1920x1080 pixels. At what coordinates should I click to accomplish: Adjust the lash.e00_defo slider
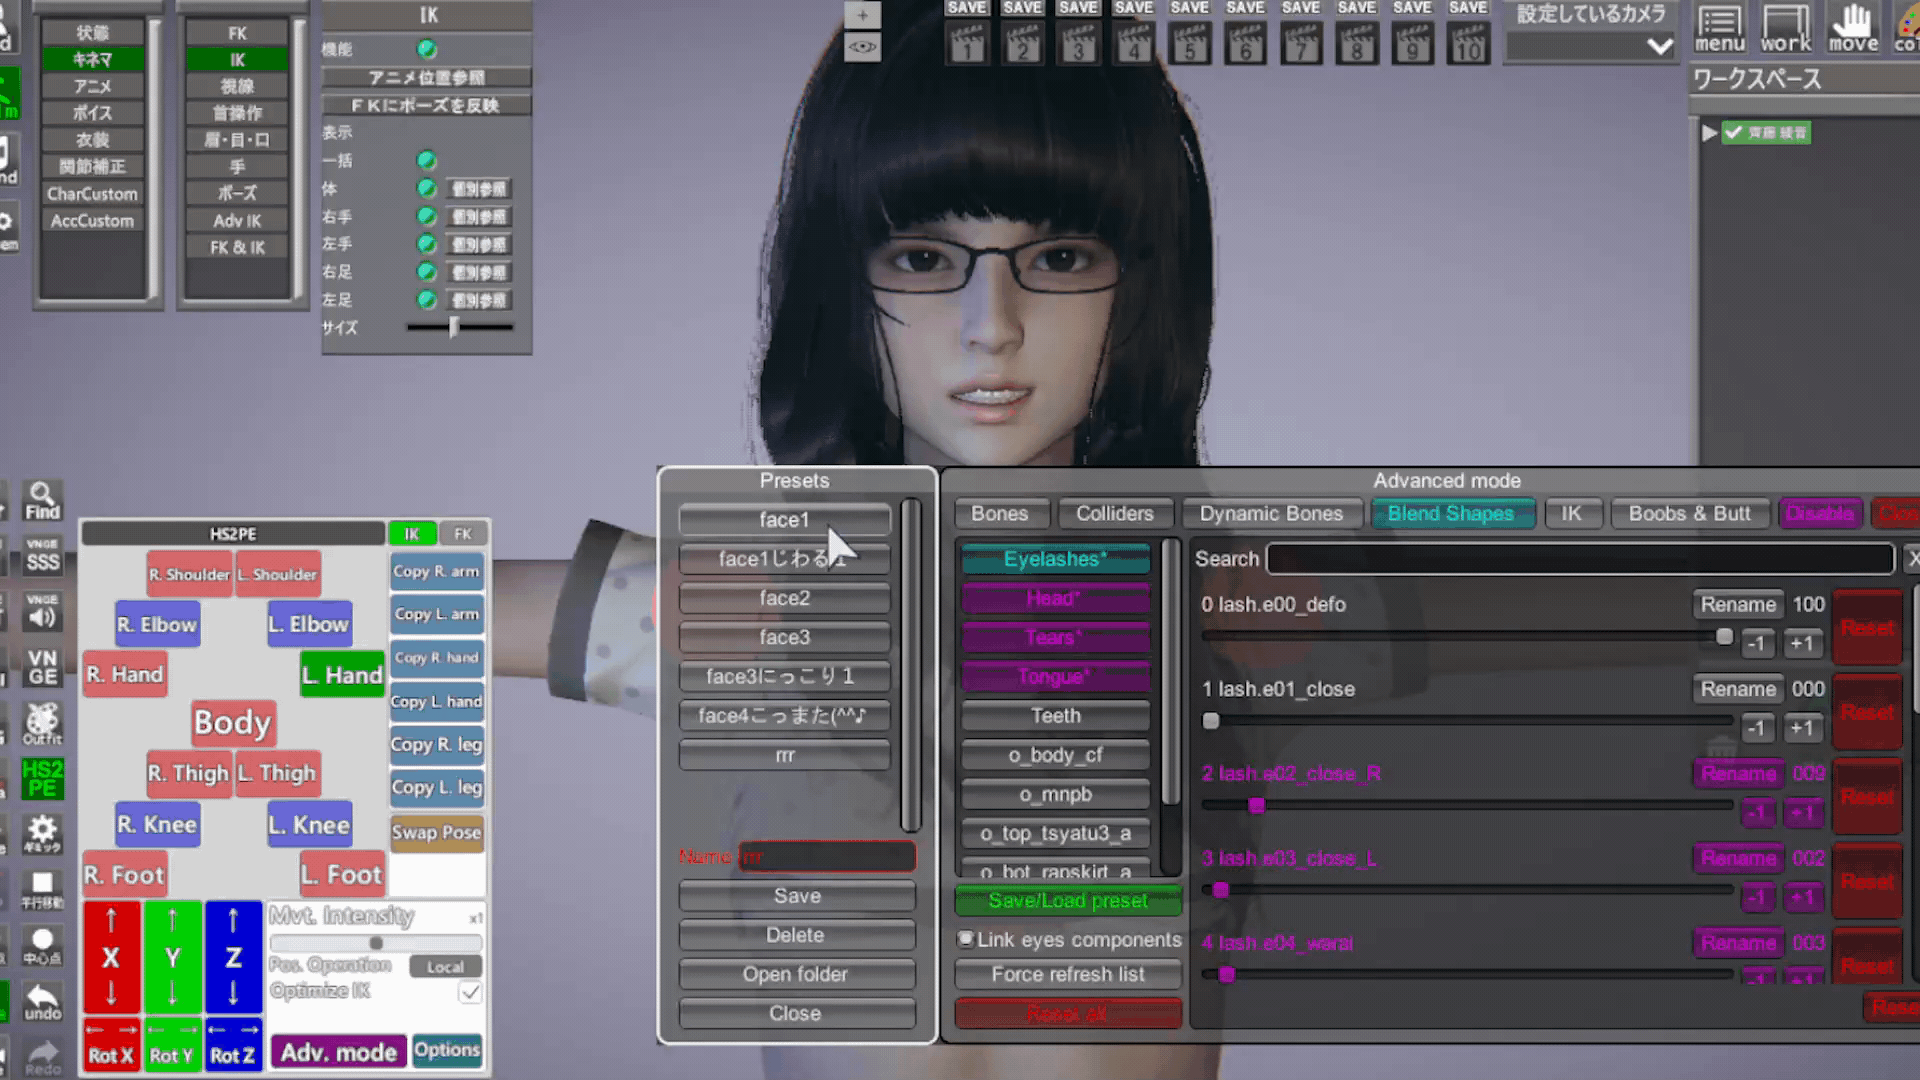1723,637
